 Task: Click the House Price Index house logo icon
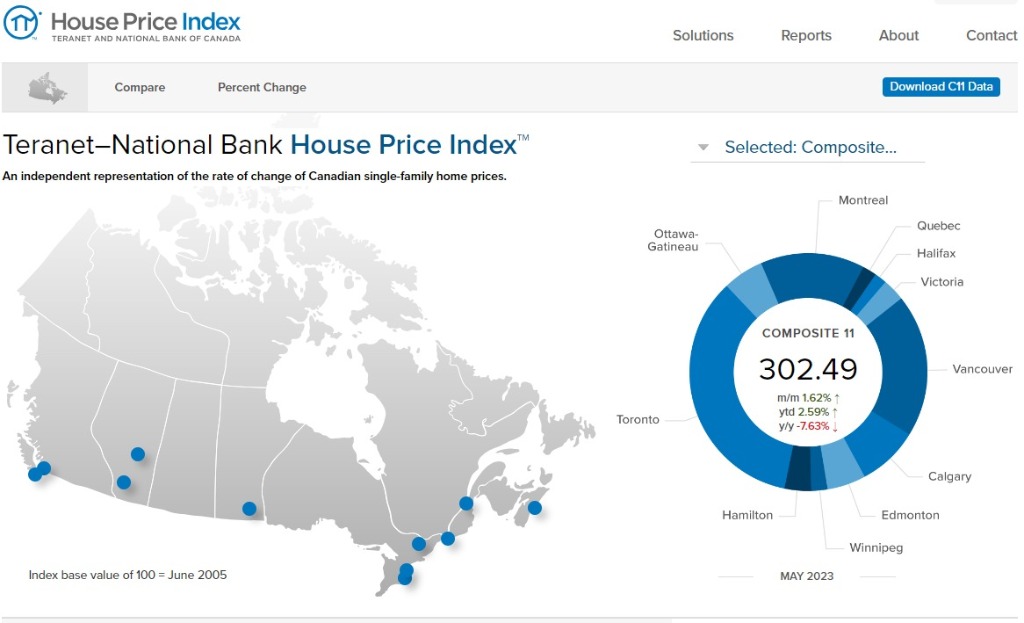click(x=22, y=23)
